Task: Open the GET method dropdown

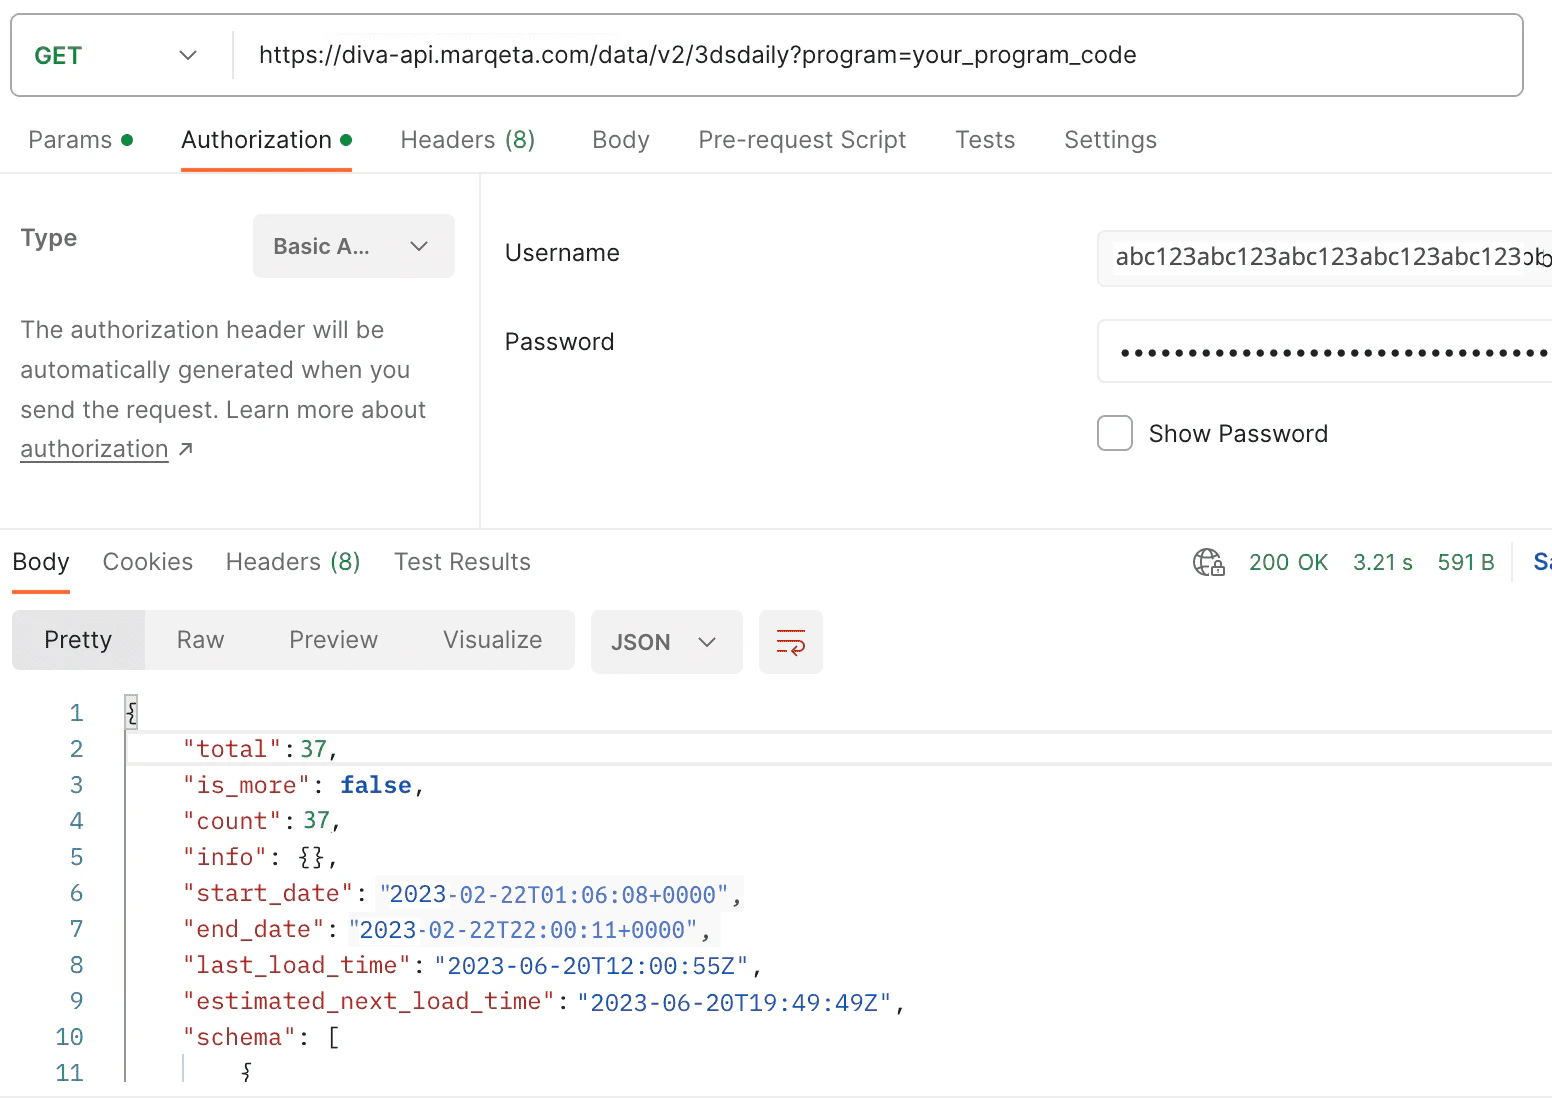Action: pyautogui.click(x=116, y=55)
